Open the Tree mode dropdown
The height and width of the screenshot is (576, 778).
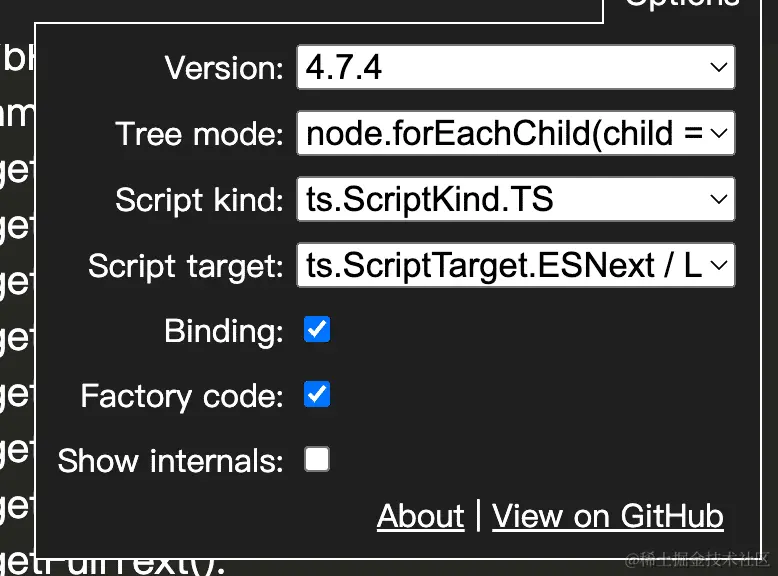point(516,133)
